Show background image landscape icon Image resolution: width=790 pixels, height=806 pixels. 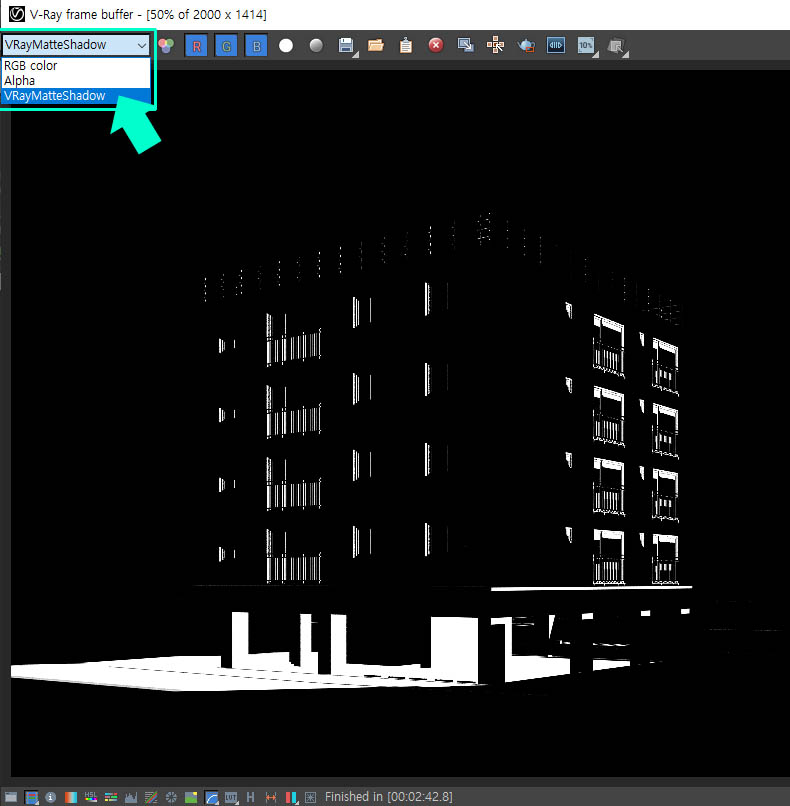(x=191, y=797)
